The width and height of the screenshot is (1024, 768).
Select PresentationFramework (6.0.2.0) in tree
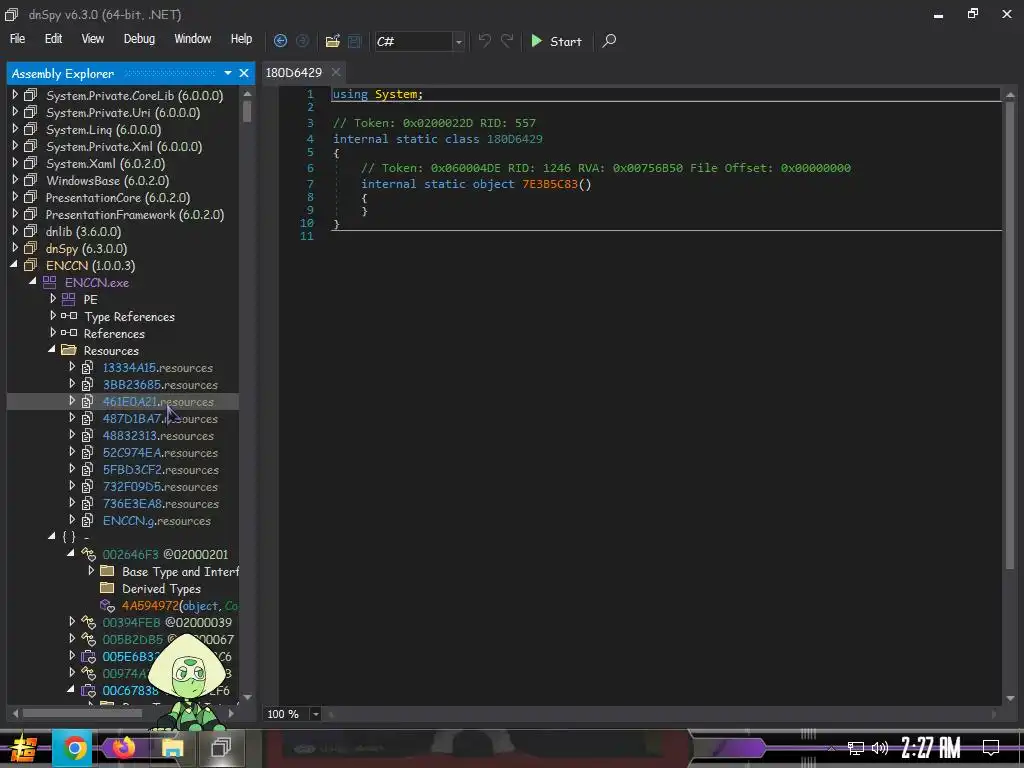[135, 214]
